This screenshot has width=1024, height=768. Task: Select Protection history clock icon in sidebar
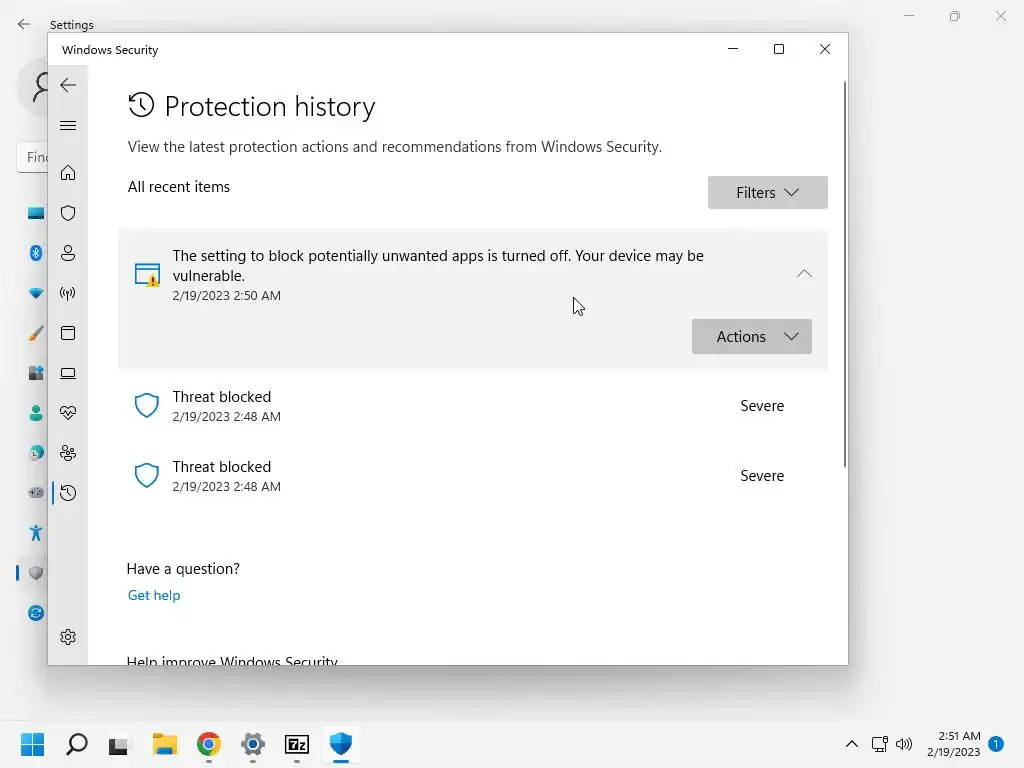(68, 493)
